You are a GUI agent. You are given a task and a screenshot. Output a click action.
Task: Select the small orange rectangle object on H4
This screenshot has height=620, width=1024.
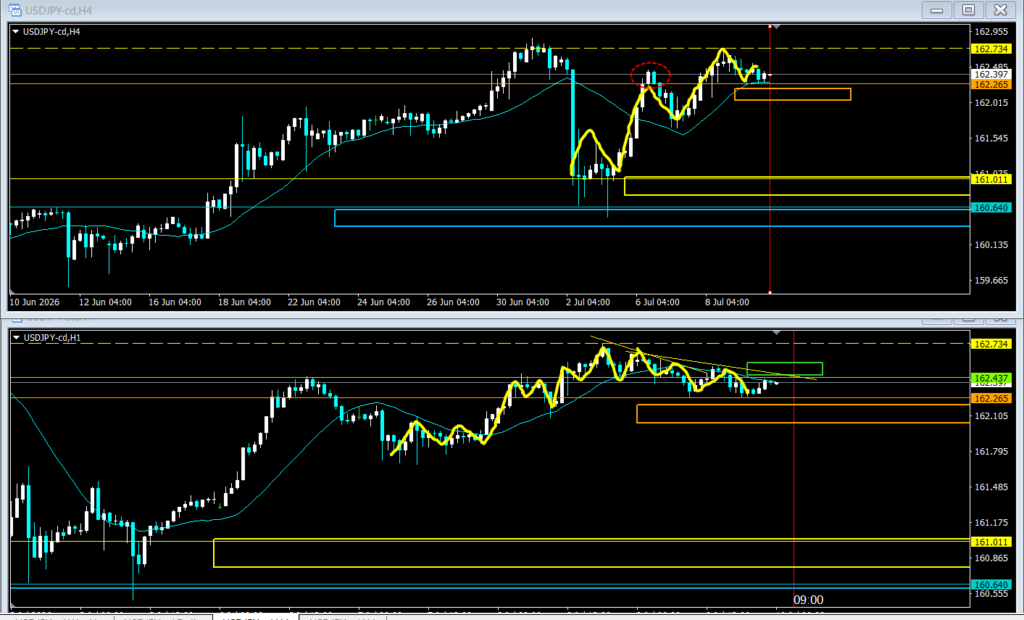793,95
